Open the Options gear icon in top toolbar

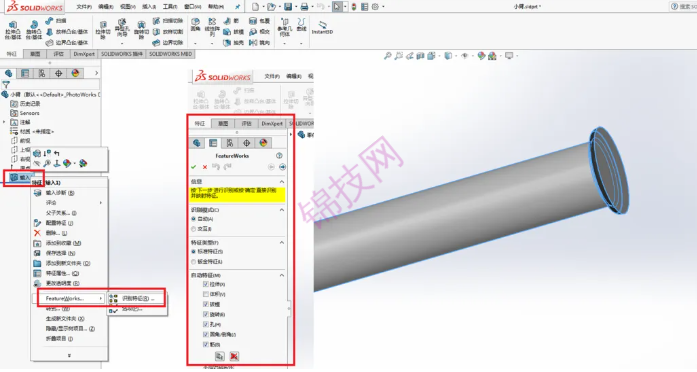click(x=376, y=7)
